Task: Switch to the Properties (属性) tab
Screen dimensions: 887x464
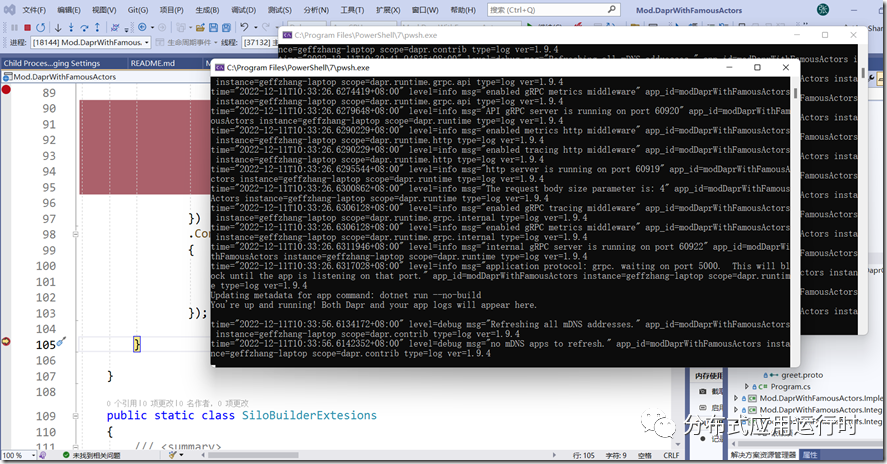Action: 810,454
